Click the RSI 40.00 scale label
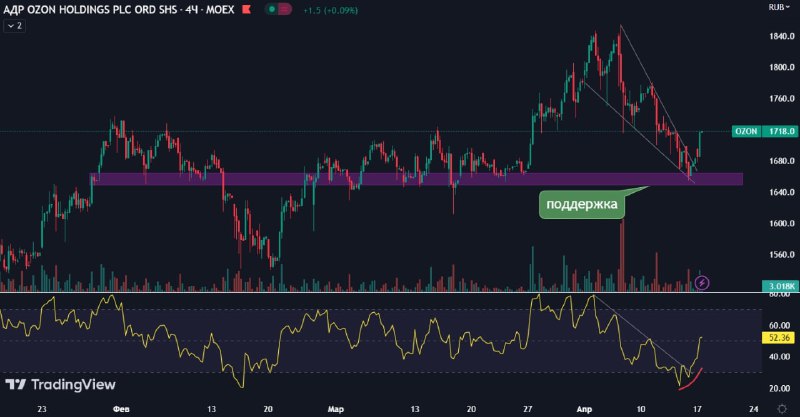 point(779,357)
